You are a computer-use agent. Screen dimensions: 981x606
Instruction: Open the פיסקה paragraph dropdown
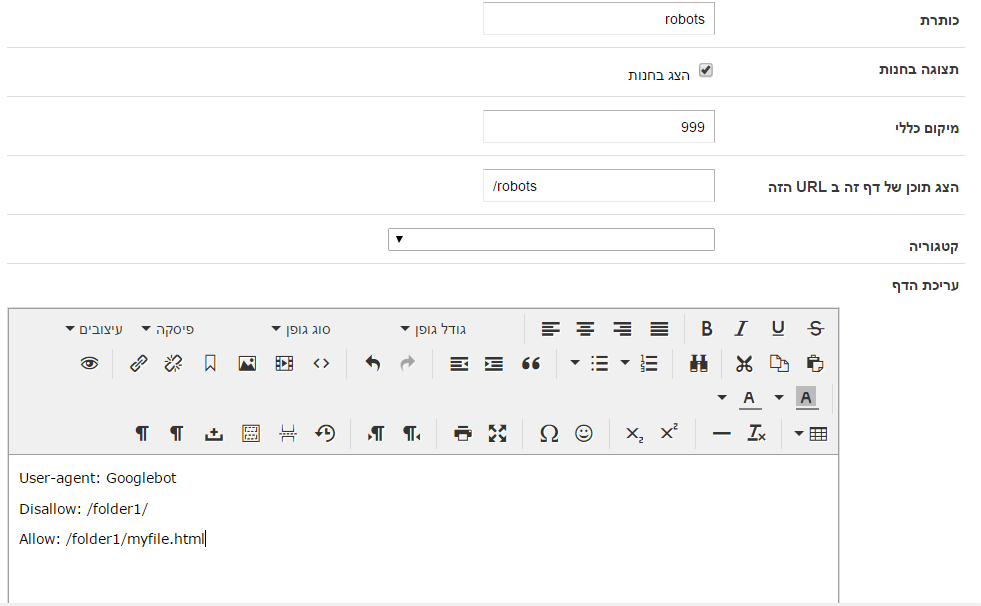(x=168, y=329)
